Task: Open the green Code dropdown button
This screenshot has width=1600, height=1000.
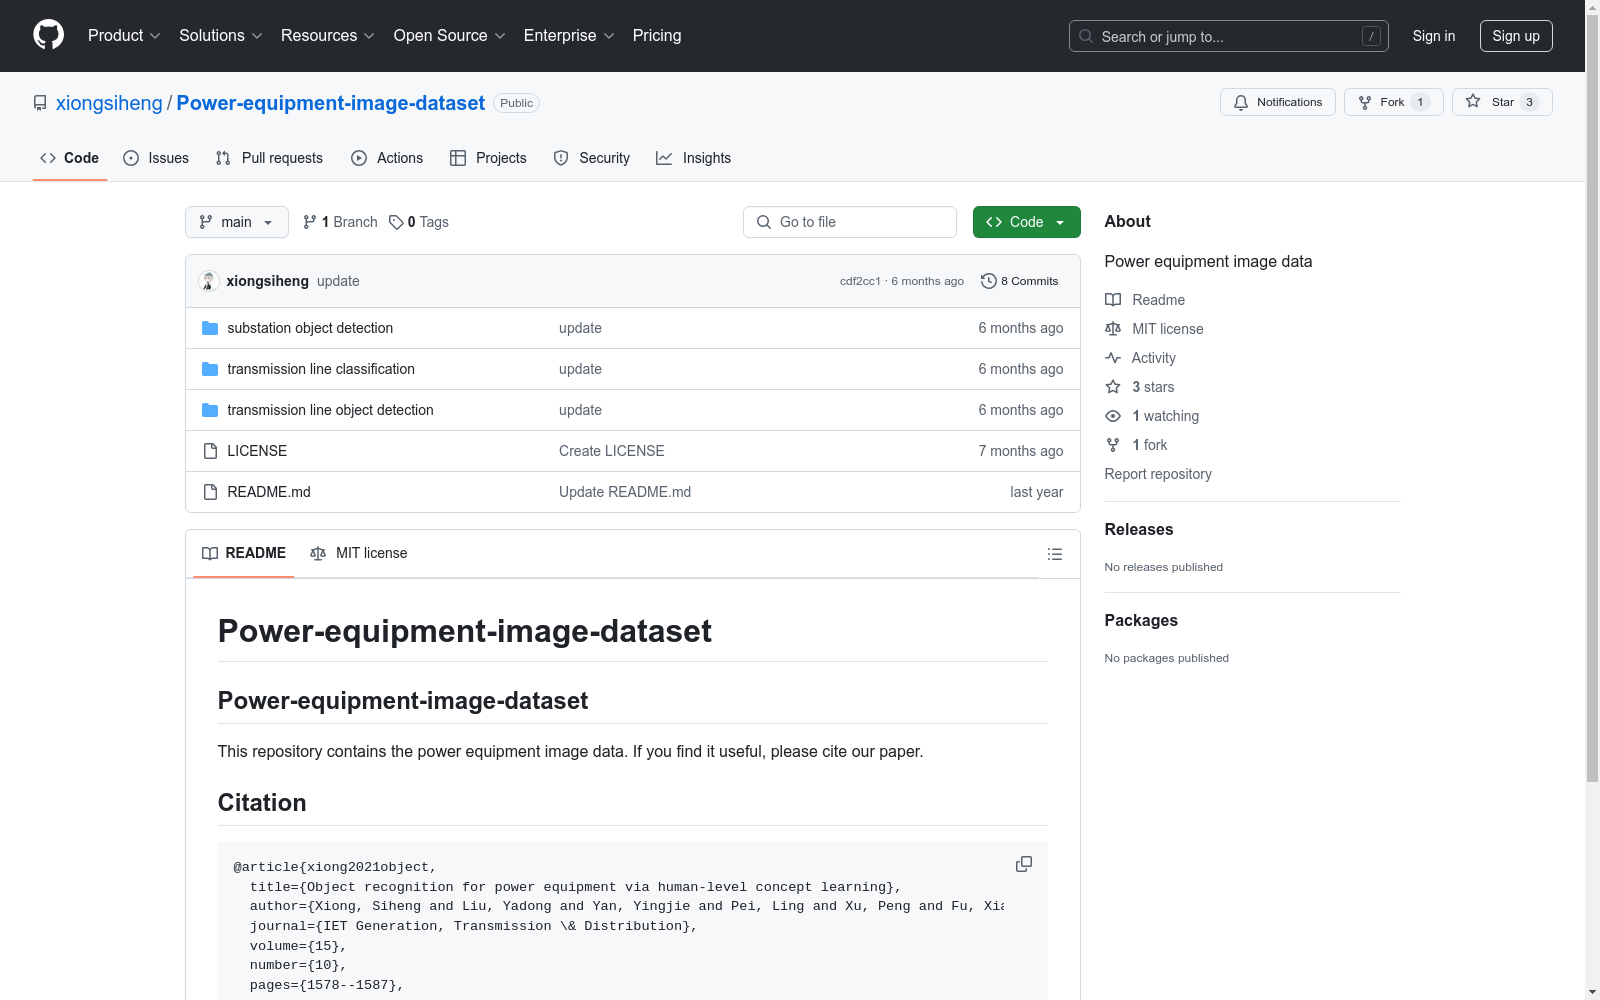Action: coord(1026,222)
